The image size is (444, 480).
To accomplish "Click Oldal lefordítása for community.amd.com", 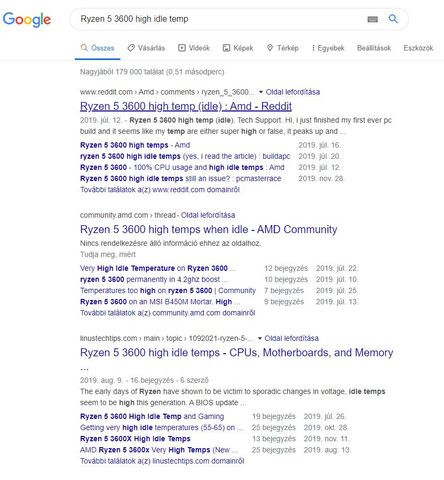I will click(x=208, y=215).
